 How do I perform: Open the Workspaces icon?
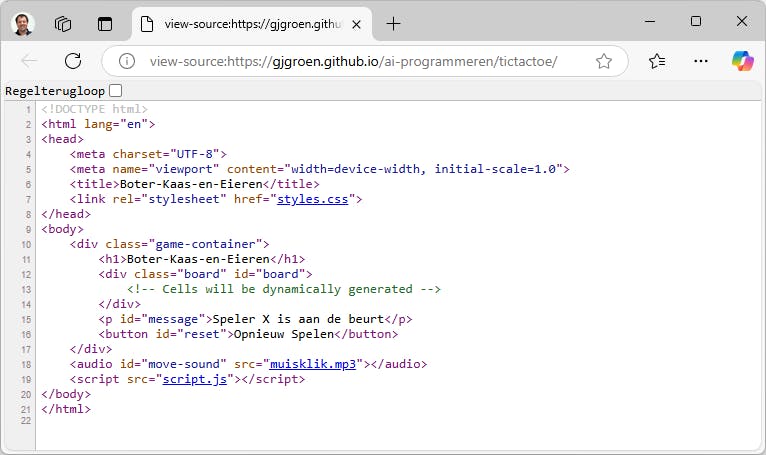[63, 24]
